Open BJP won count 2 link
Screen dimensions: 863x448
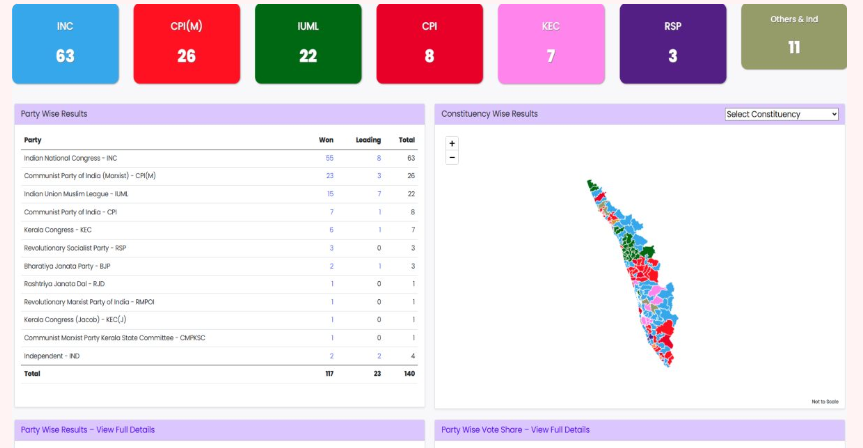[x=331, y=266]
